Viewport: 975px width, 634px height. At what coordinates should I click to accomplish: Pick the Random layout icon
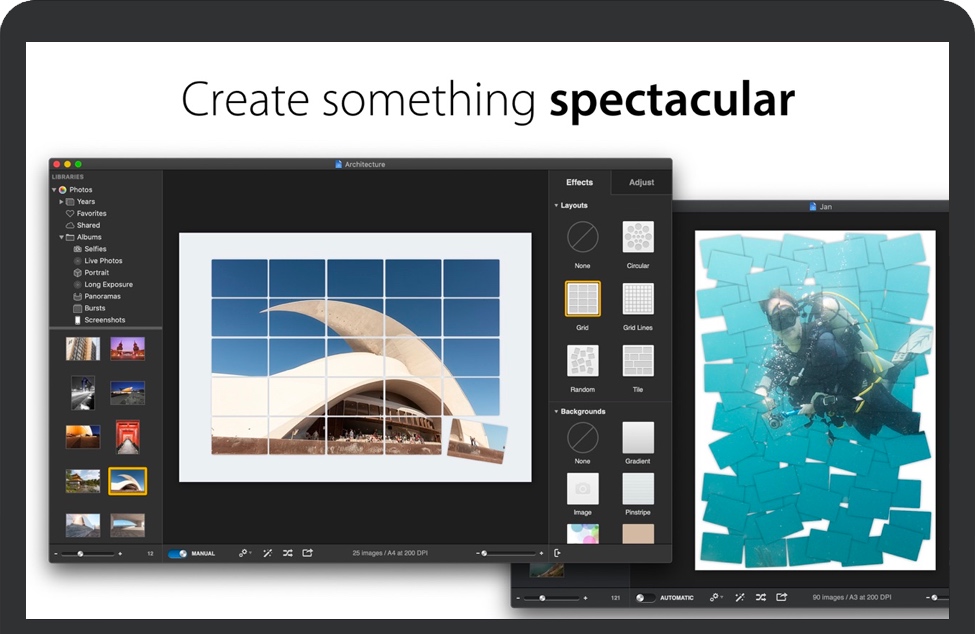click(x=582, y=360)
